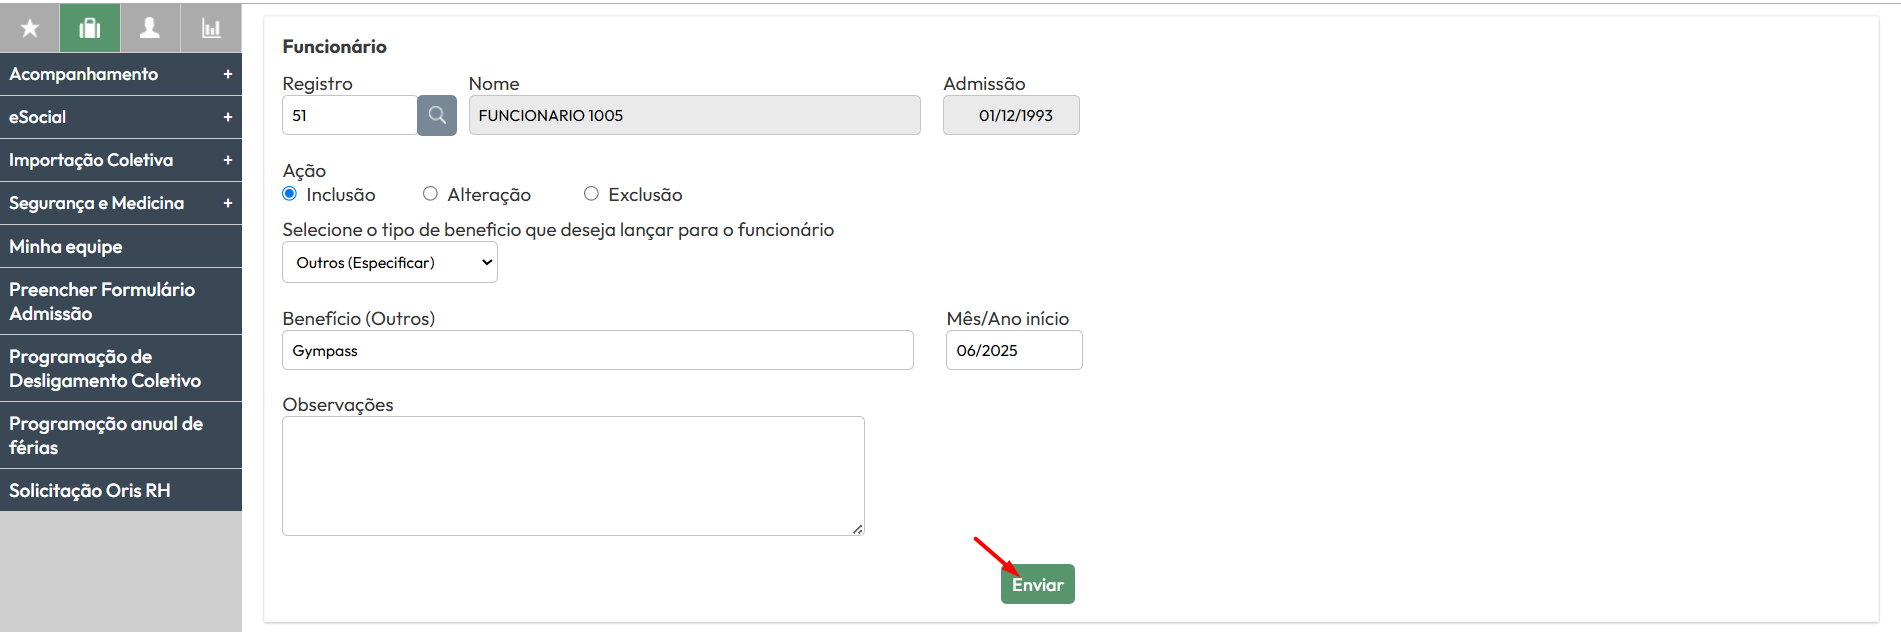
Task: Click the Registro input field
Action: tap(350, 115)
